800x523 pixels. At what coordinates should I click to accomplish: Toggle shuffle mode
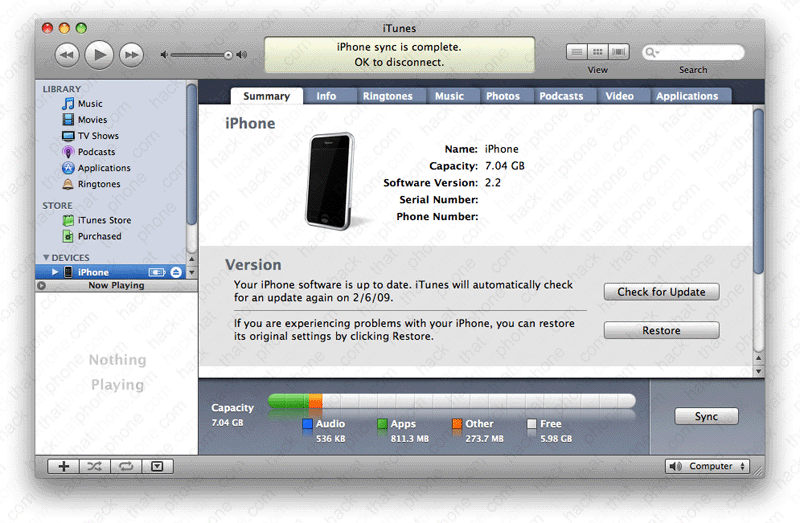94,466
